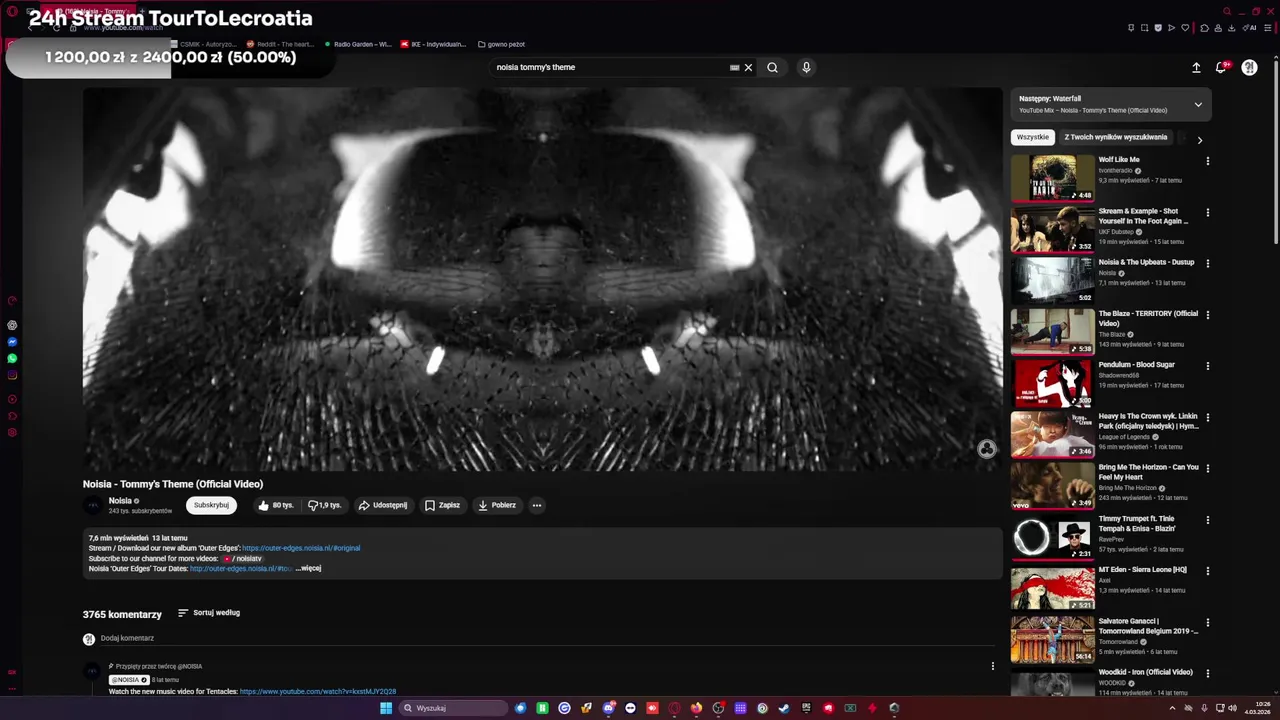Save the video with Zapisz
The width and height of the screenshot is (1280, 720).
pos(442,505)
